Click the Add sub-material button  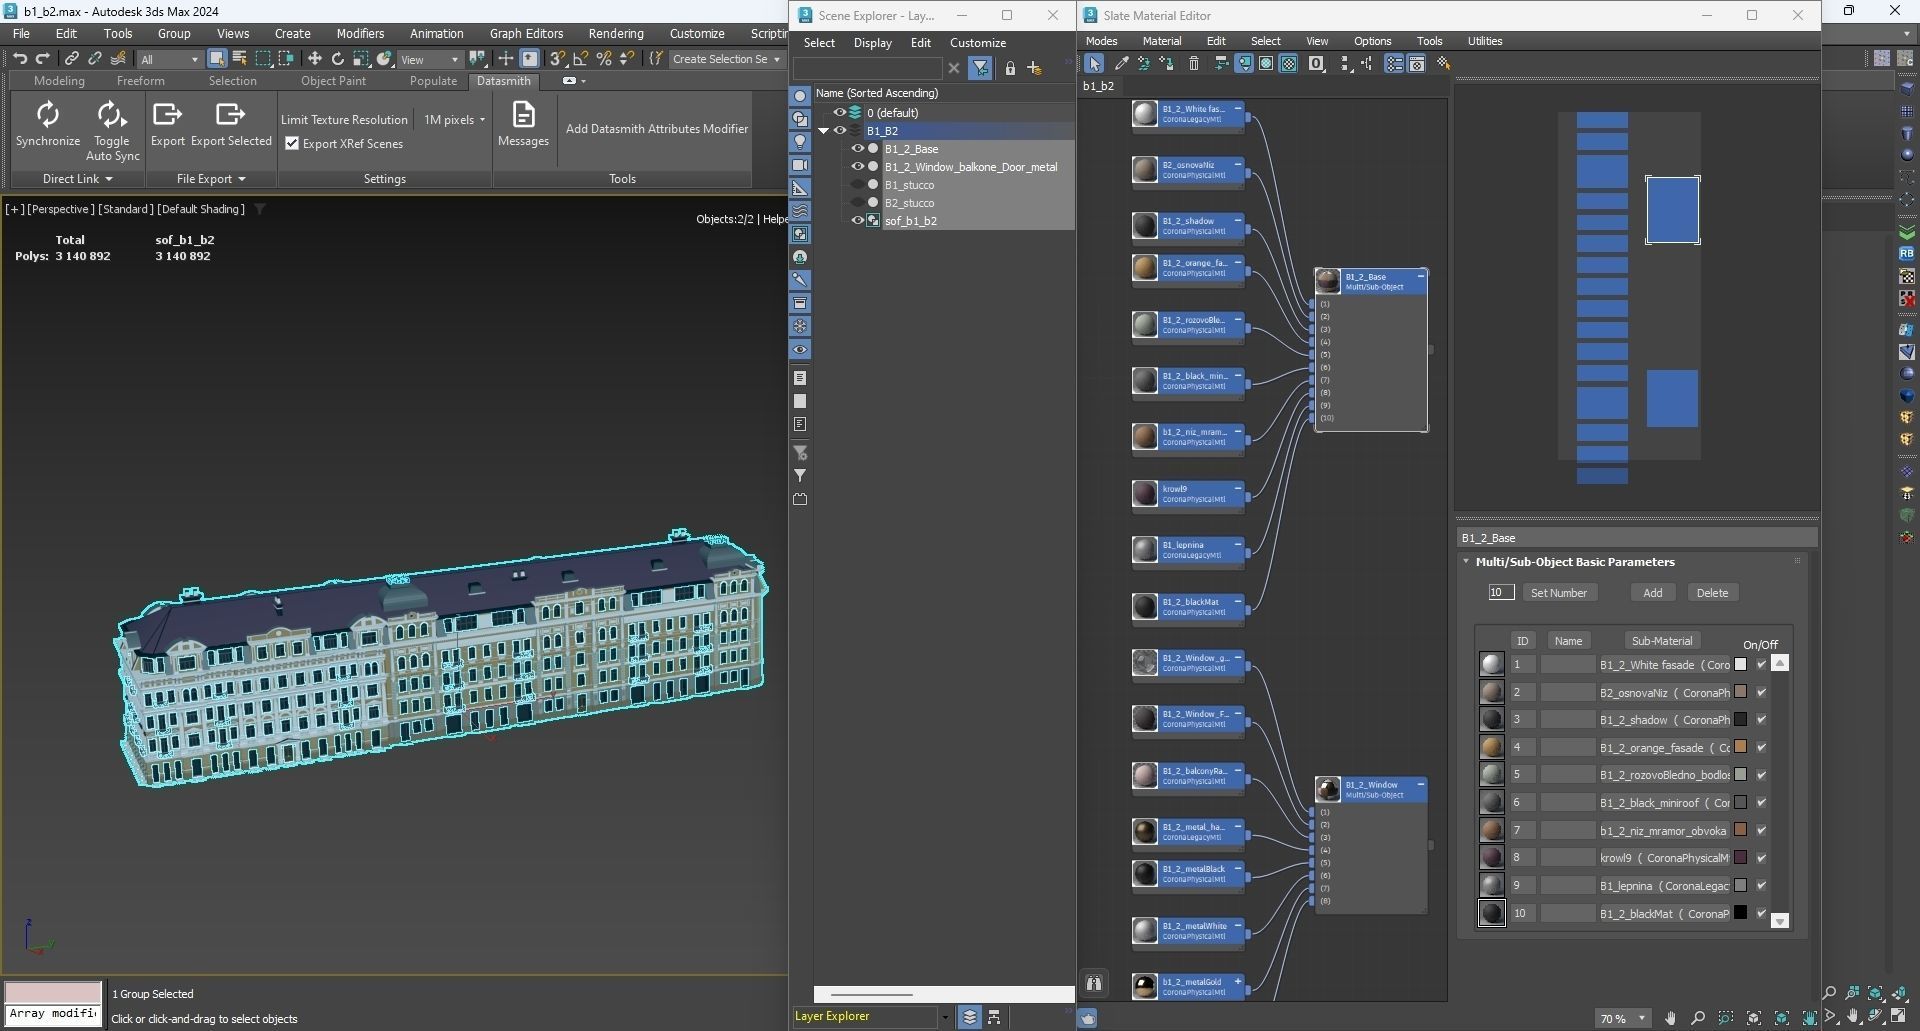coord(1652,593)
